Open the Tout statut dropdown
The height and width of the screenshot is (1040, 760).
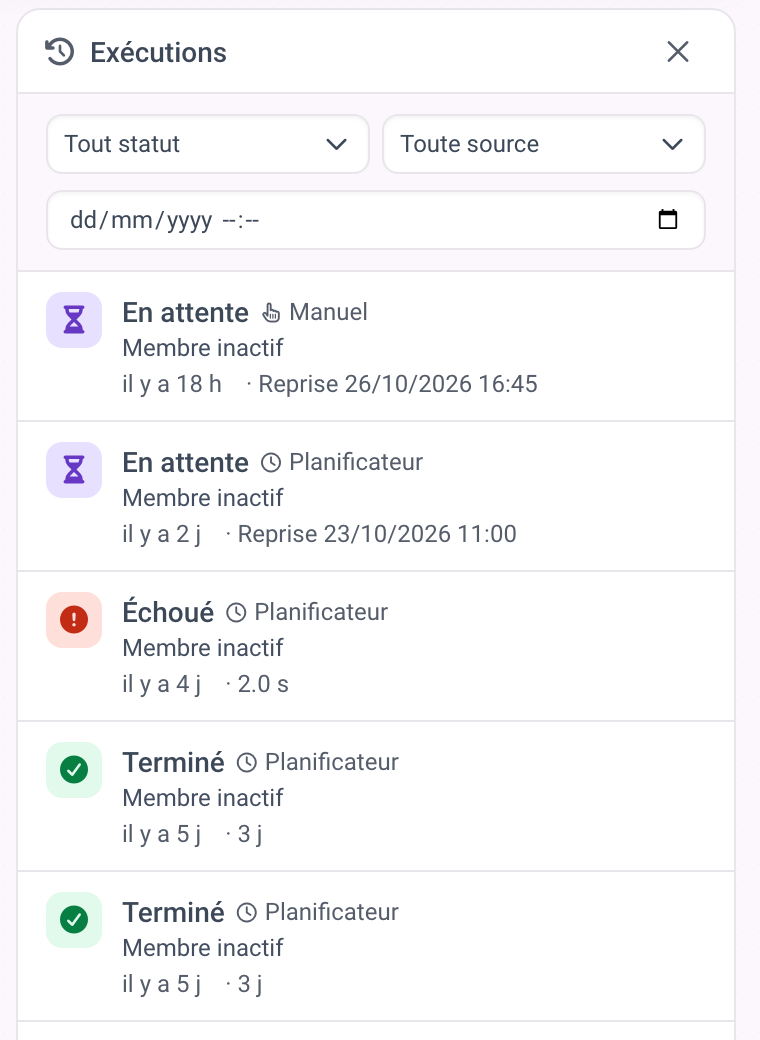[x=208, y=144]
